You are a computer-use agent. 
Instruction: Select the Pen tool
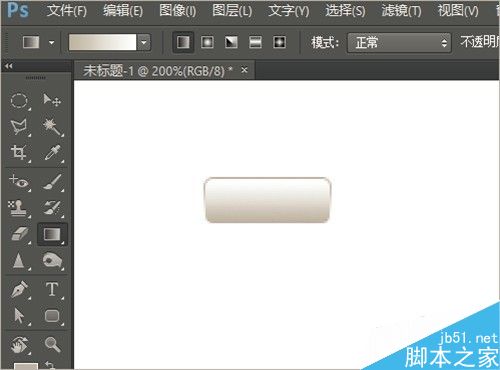(x=20, y=289)
